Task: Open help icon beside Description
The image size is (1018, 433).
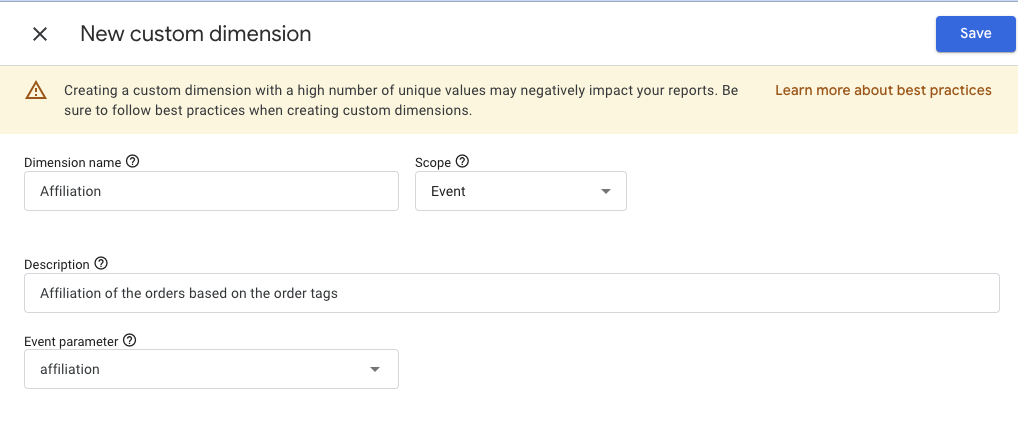Action: (x=100, y=264)
